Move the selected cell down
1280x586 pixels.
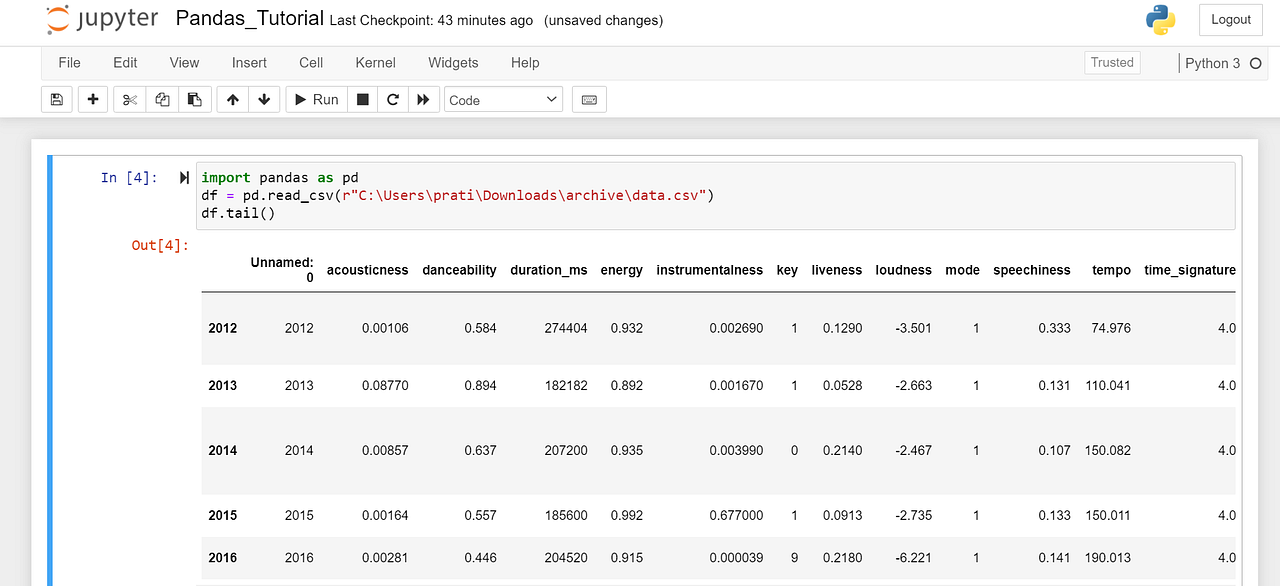tap(263, 99)
